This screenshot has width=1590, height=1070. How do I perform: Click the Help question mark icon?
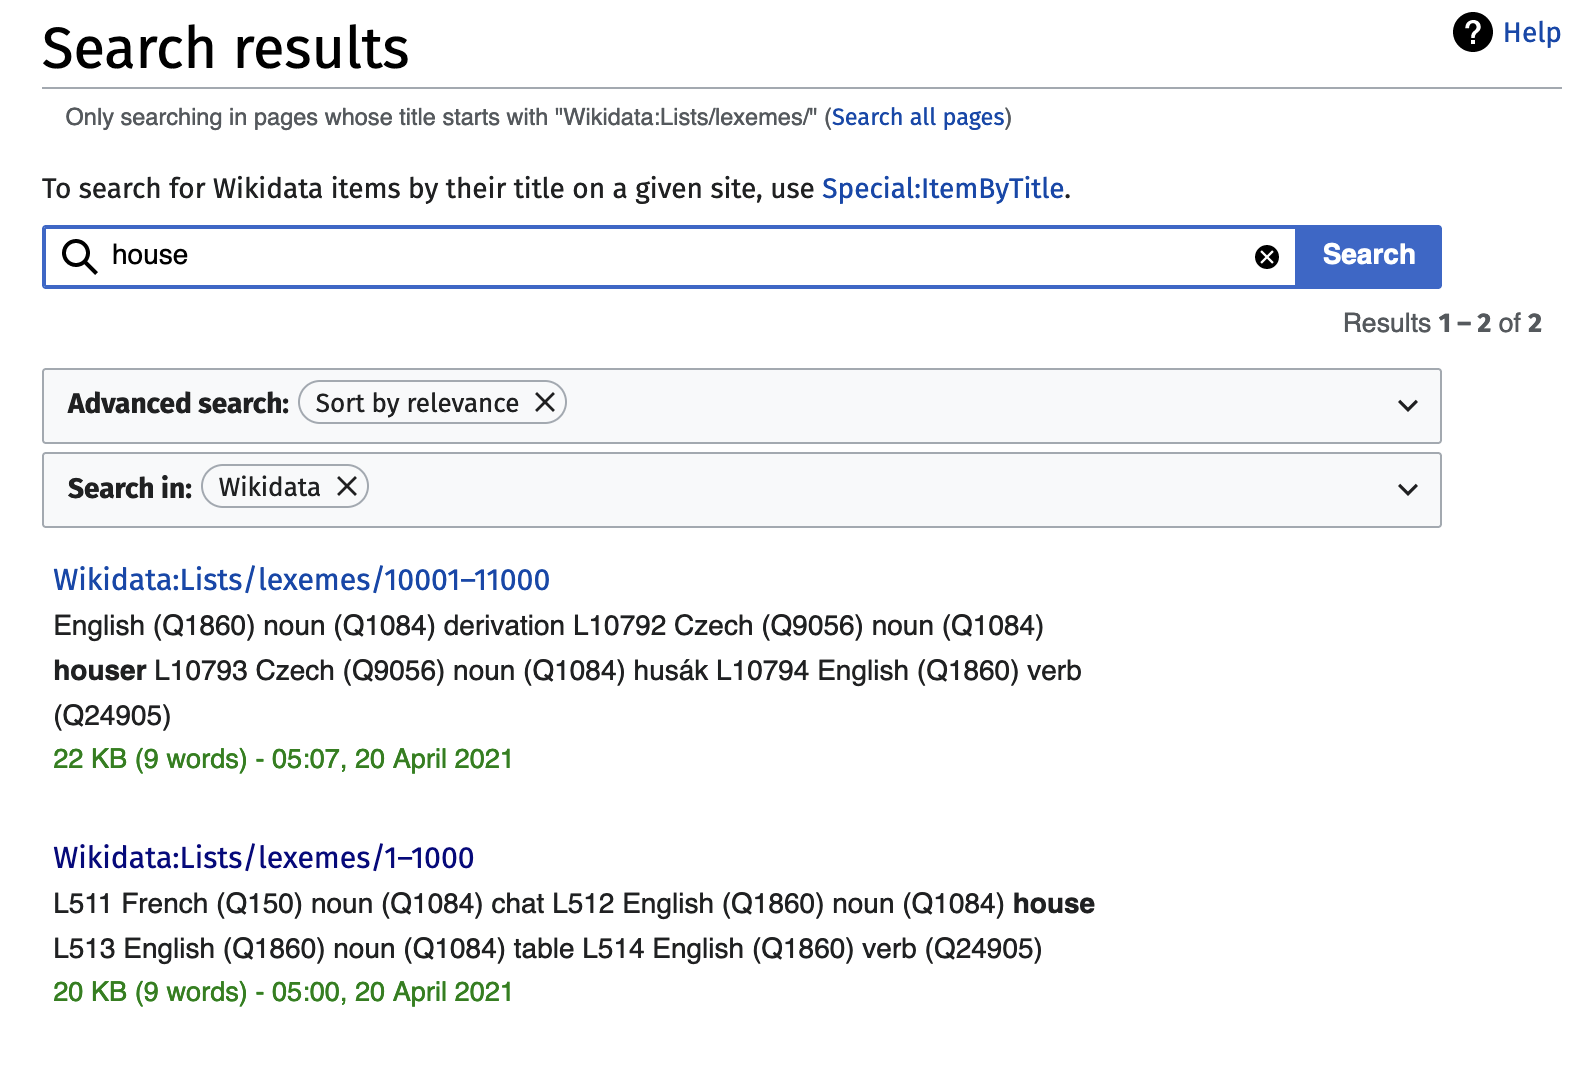1472,32
